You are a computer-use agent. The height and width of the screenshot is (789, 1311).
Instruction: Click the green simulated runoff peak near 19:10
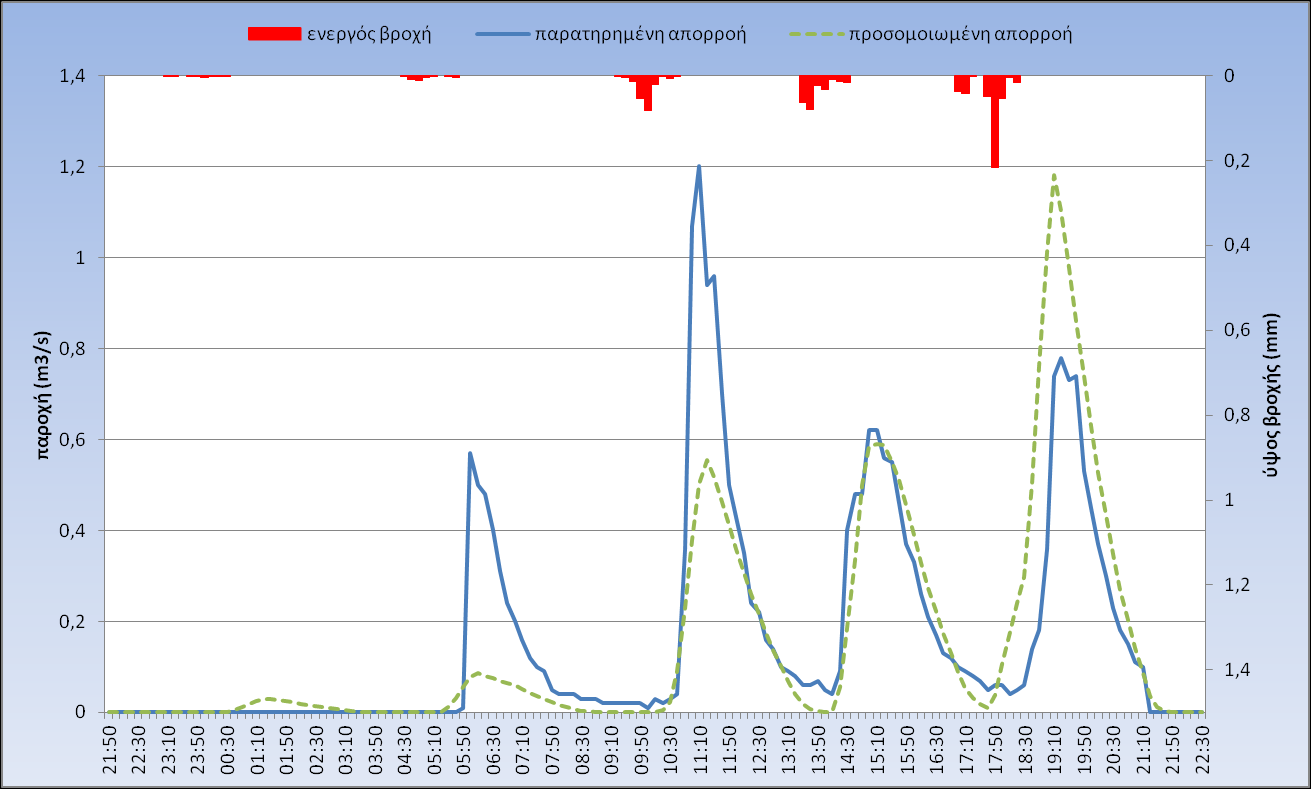1054,176
